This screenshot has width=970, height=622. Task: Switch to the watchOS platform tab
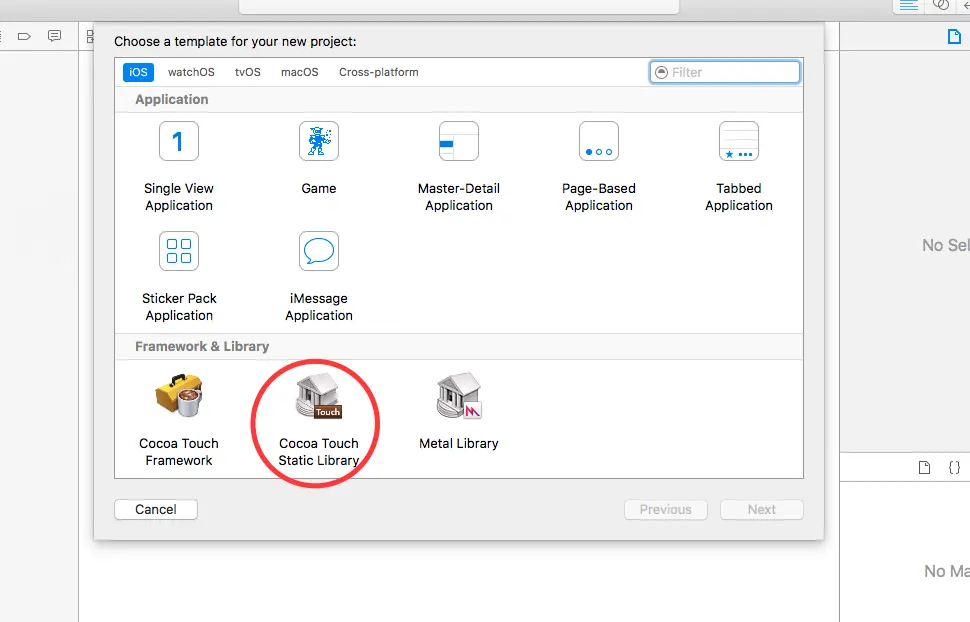tap(191, 72)
